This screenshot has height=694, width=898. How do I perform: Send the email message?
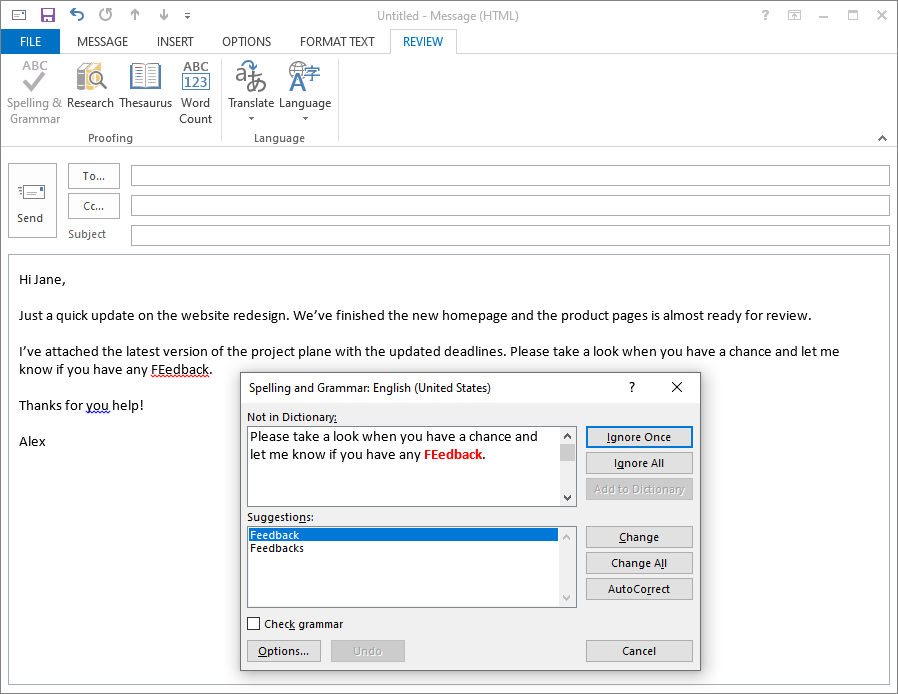[x=32, y=200]
